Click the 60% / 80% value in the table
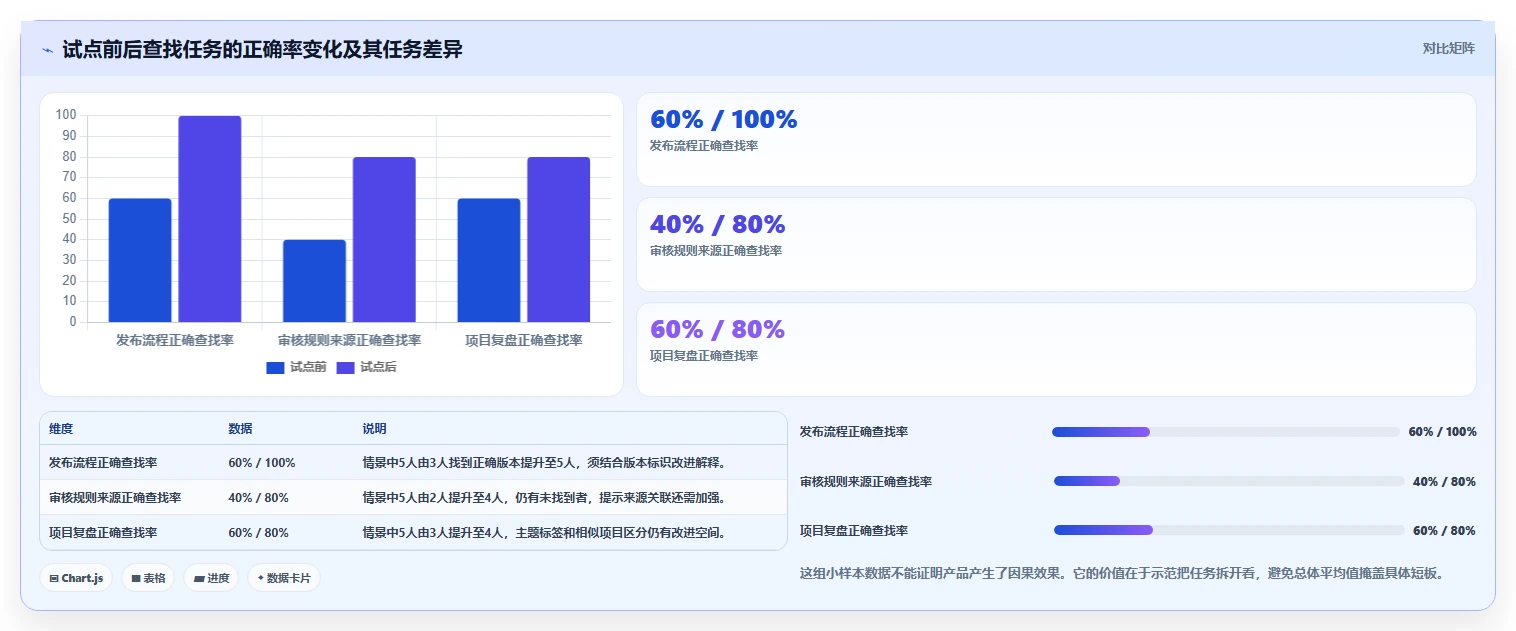Image resolution: width=1516 pixels, height=631 pixels. (258, 533)
